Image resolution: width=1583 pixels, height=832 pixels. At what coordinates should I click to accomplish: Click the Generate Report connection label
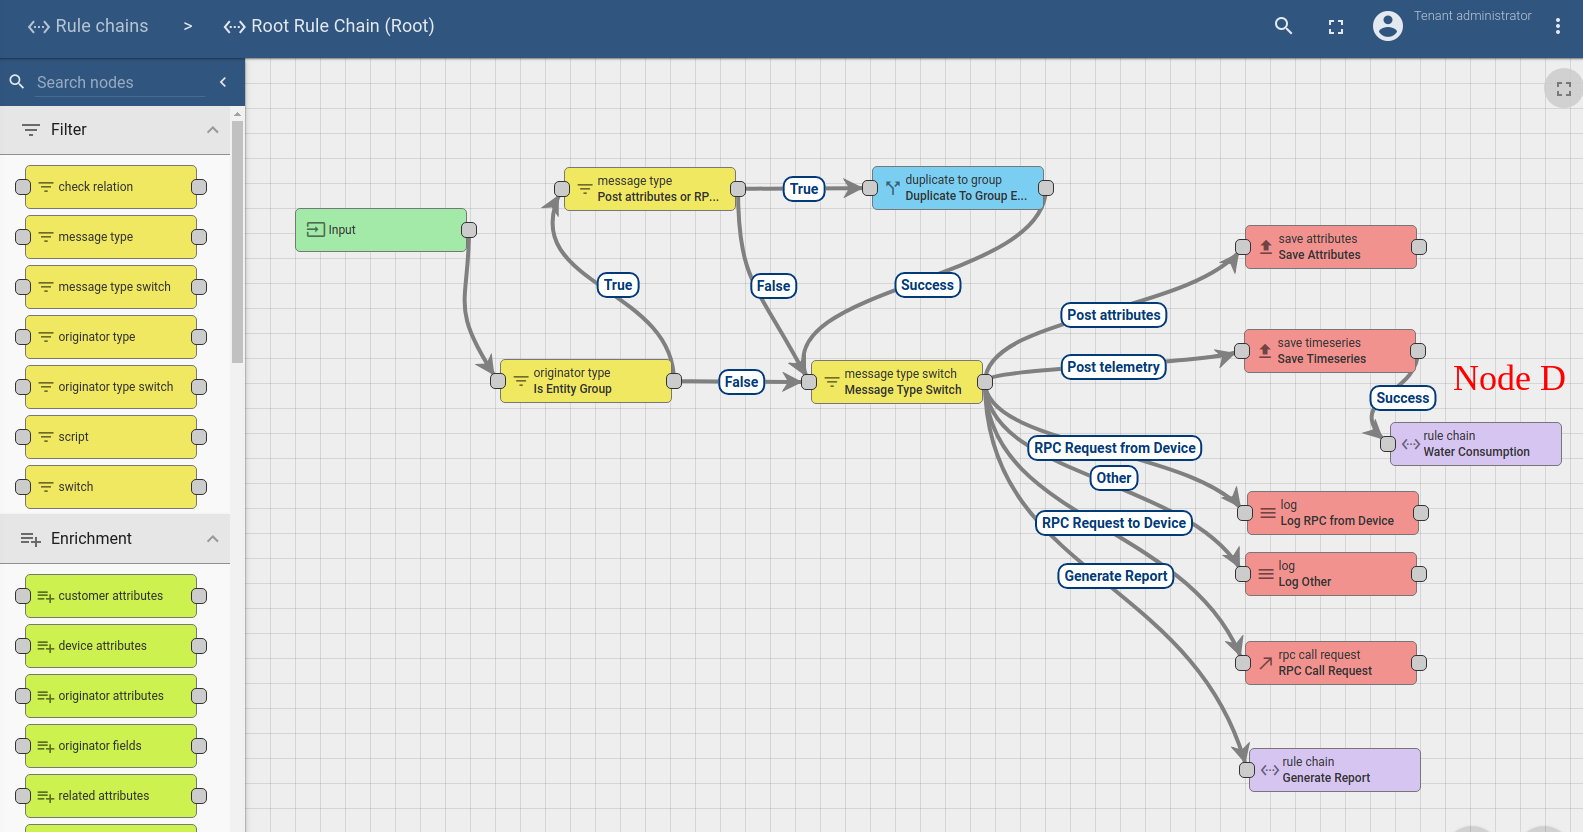pos(1116,576)
